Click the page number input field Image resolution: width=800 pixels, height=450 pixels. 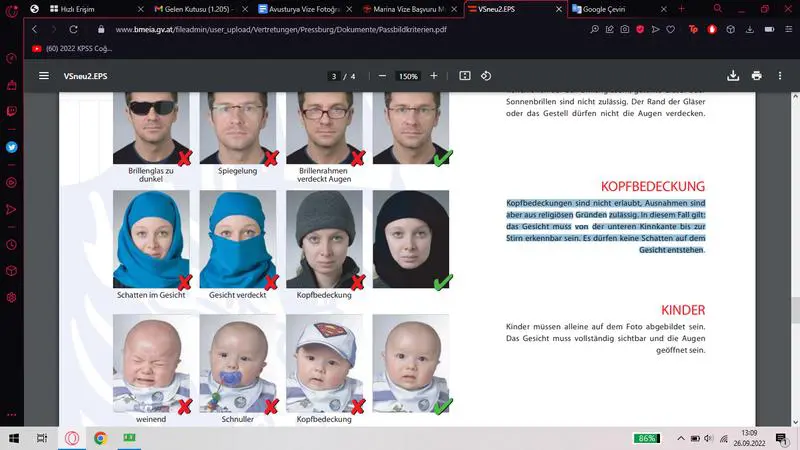click(333, 76)
